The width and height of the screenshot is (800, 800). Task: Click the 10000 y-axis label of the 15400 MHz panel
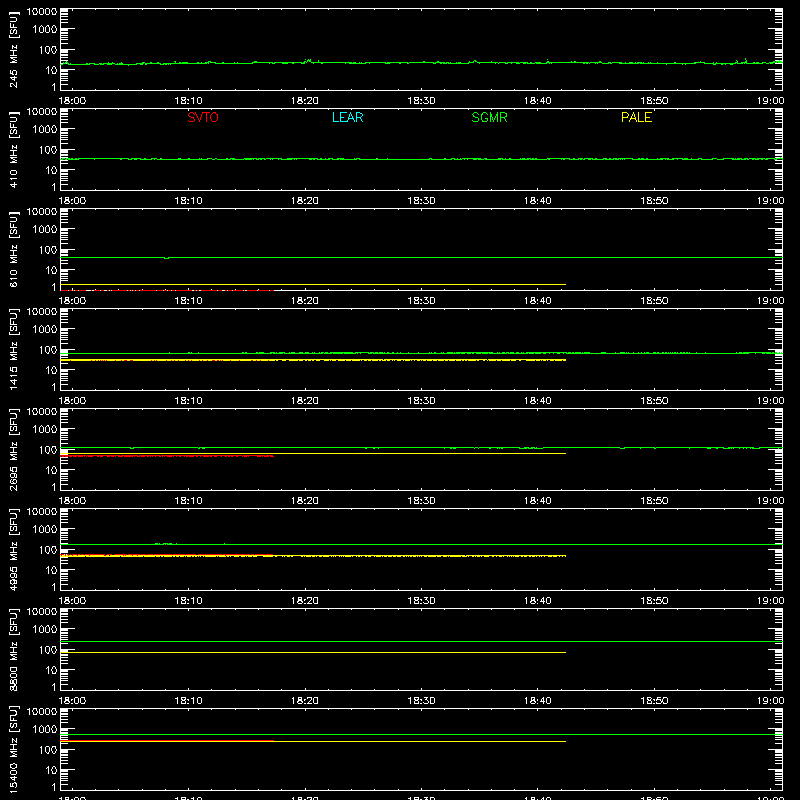(42, 712)
